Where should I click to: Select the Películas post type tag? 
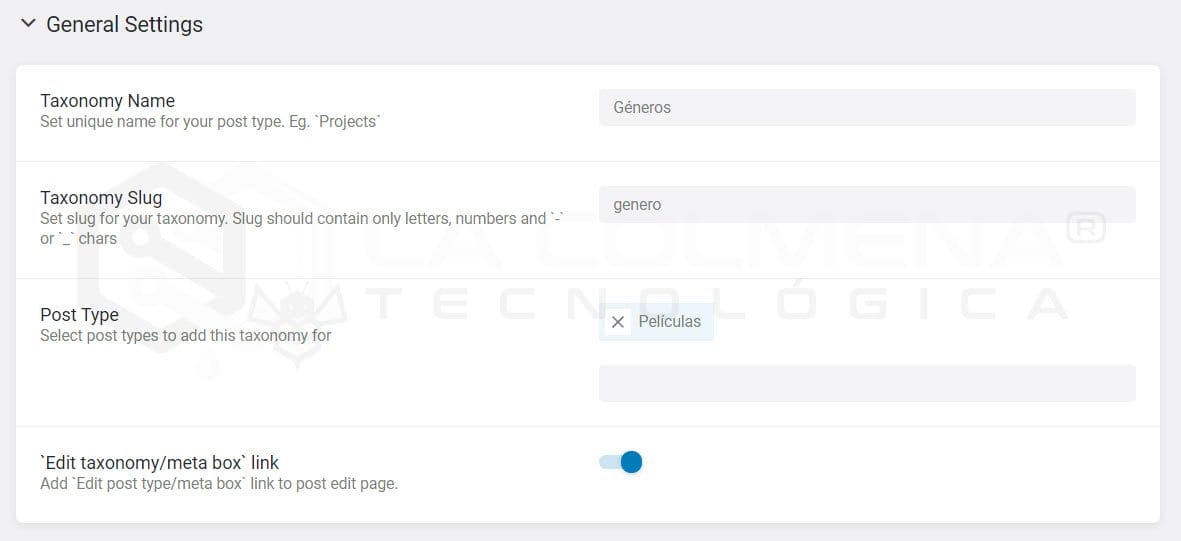click(x=669, y=322)
